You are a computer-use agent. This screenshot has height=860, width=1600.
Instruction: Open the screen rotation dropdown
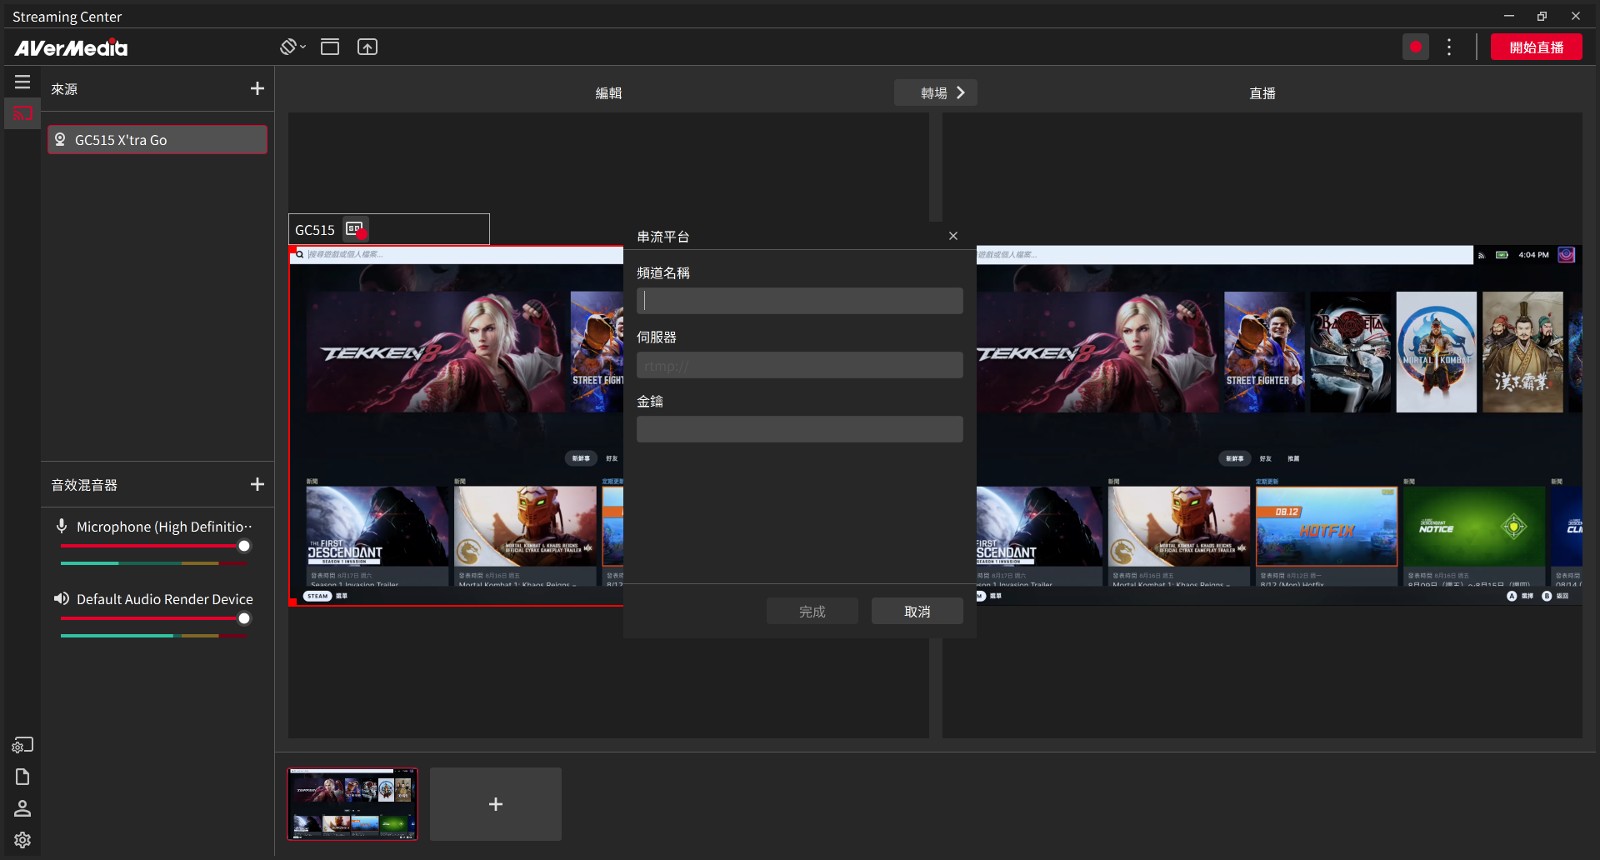(x=293, y=47)
